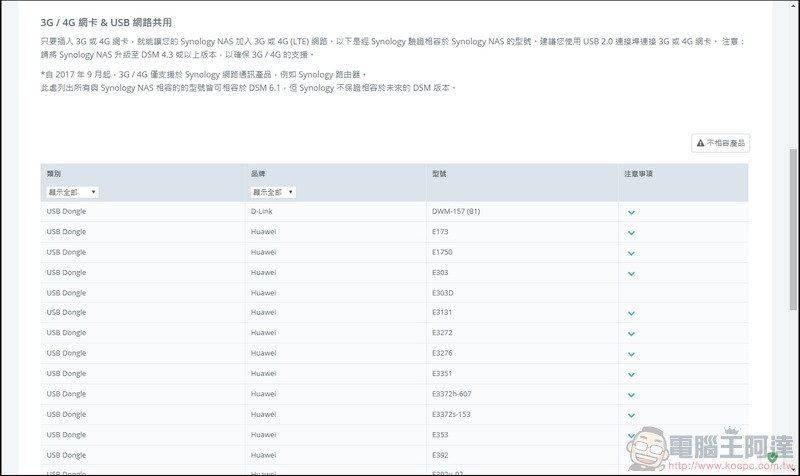Expand notes for Huawei E3372h-607
Screen dimensions: 800x476
click(x=631, y=395)
